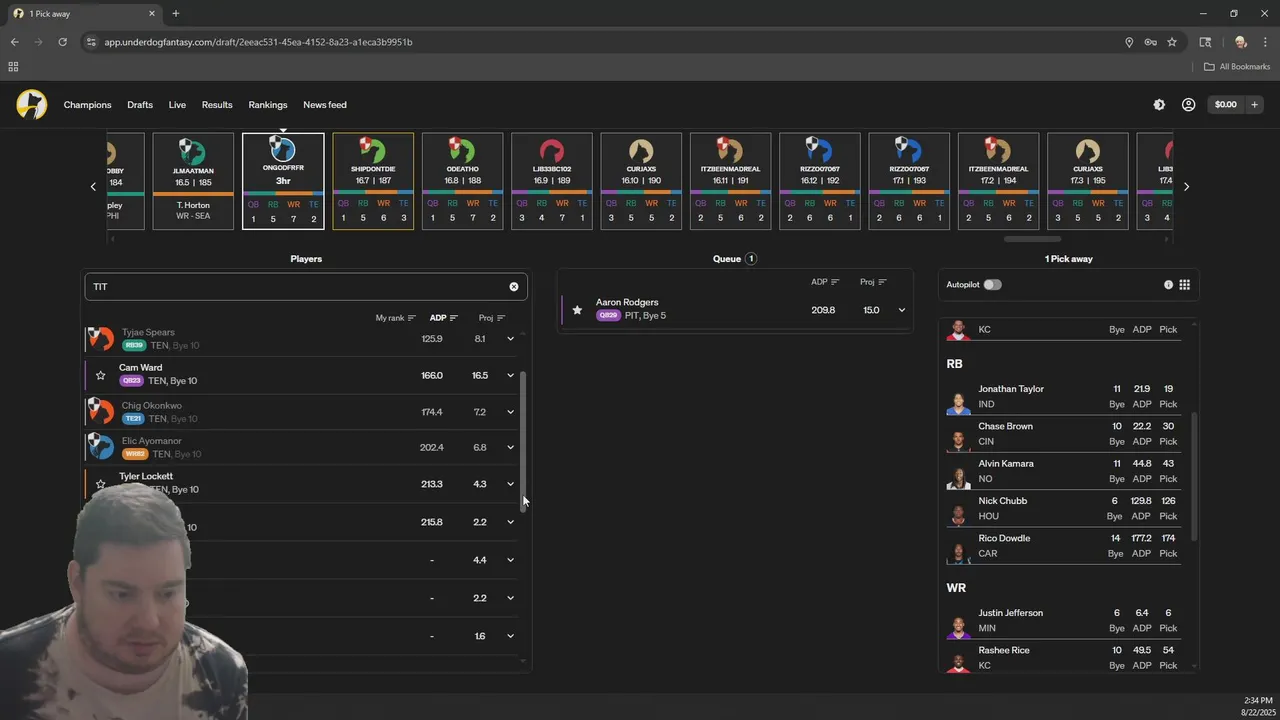Select Jonathan Taylor in my roster

[x=1064, y=397]
